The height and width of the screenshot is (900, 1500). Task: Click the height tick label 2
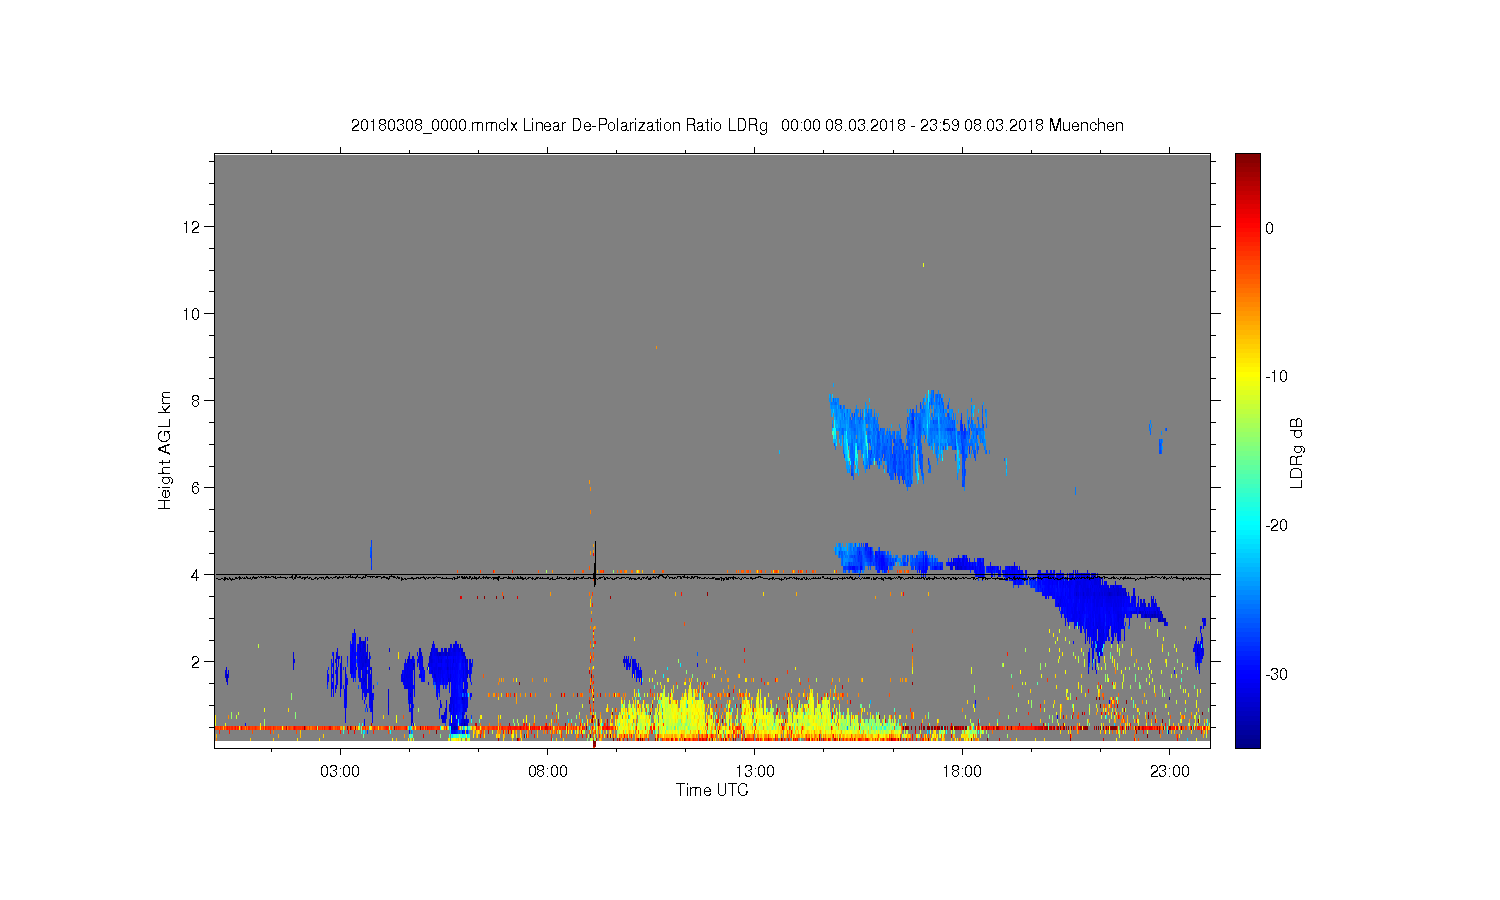(x=197, y=662)
